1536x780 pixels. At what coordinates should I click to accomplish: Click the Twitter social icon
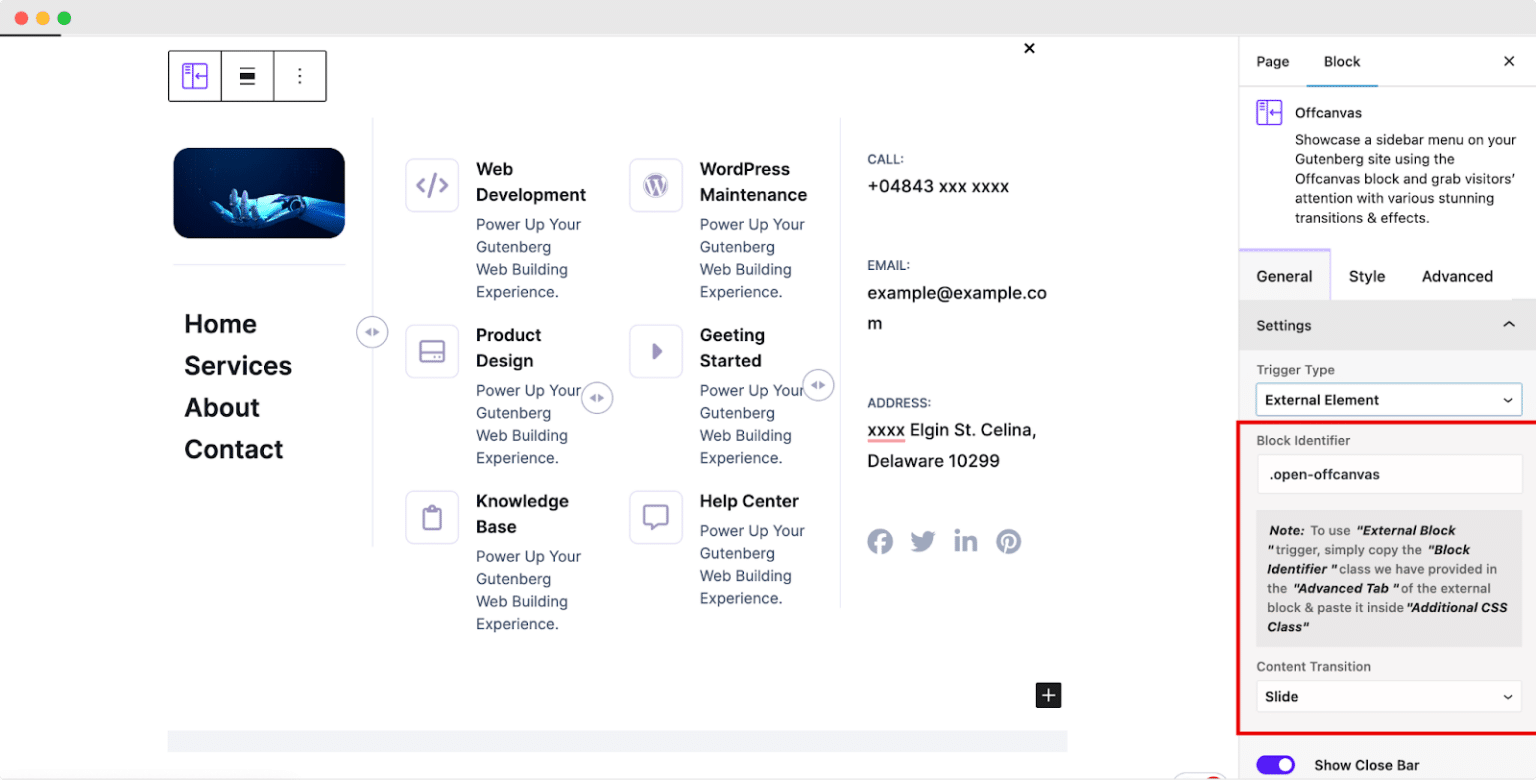(x=922, y=541)
